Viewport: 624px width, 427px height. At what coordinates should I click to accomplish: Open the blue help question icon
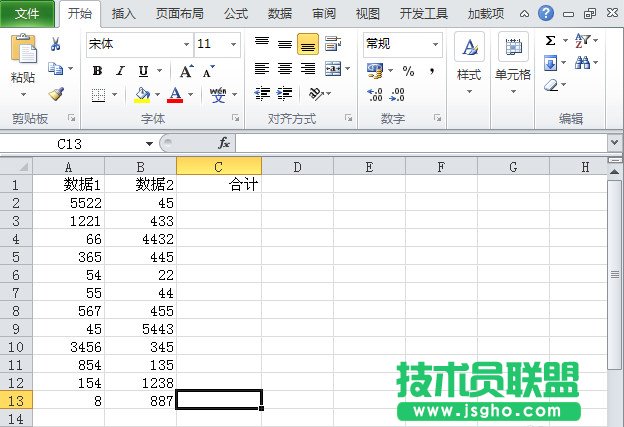click(x=546, y=13)
